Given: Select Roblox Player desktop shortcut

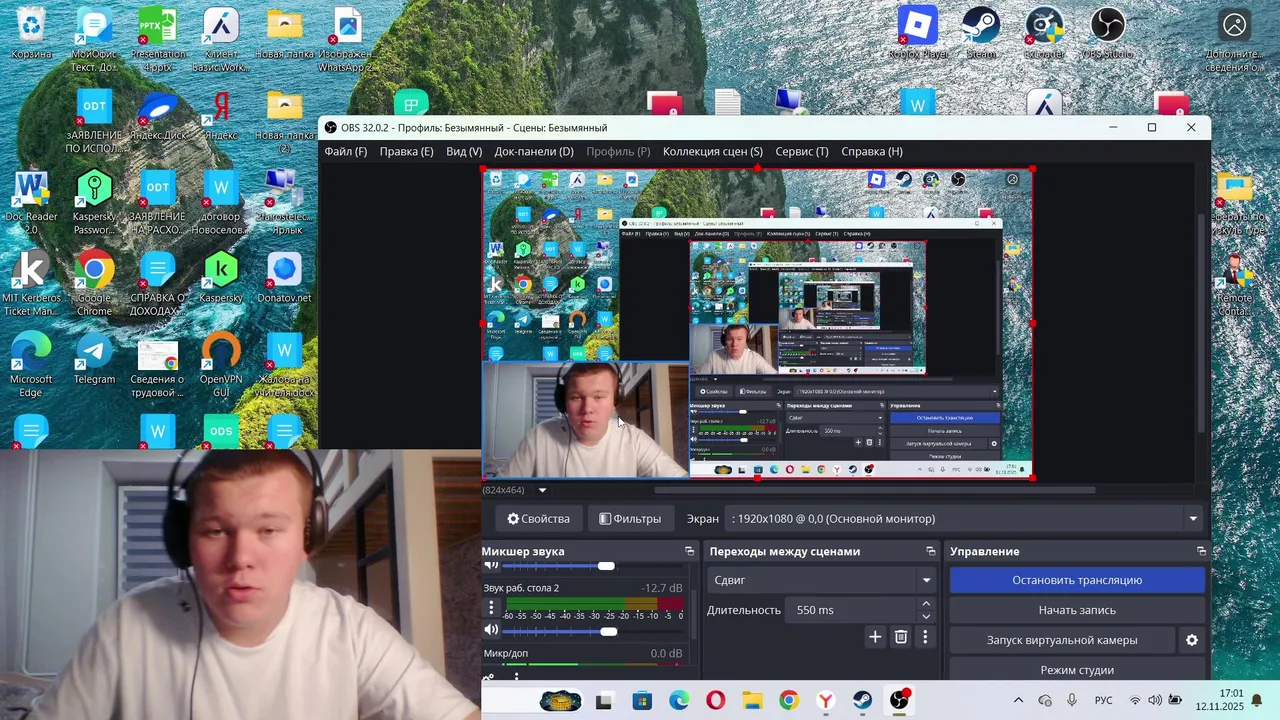Looking at the screenshot, I should [x=918, y=33].
